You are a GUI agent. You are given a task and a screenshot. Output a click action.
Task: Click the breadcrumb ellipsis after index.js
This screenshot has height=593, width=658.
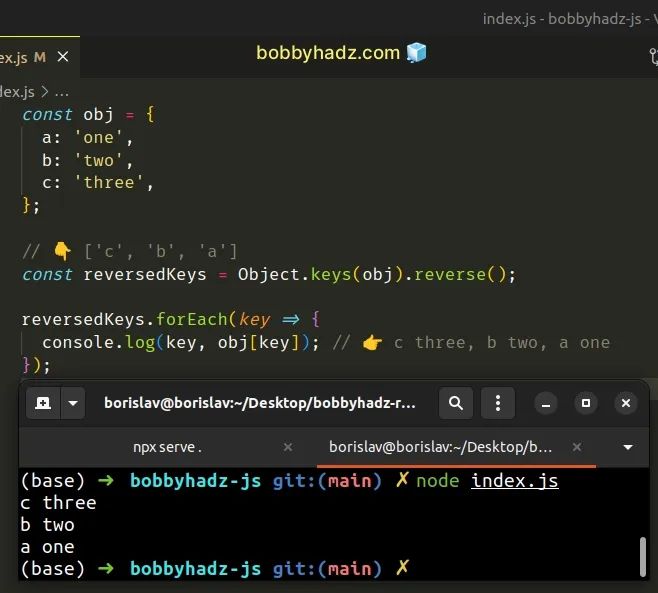62,92
